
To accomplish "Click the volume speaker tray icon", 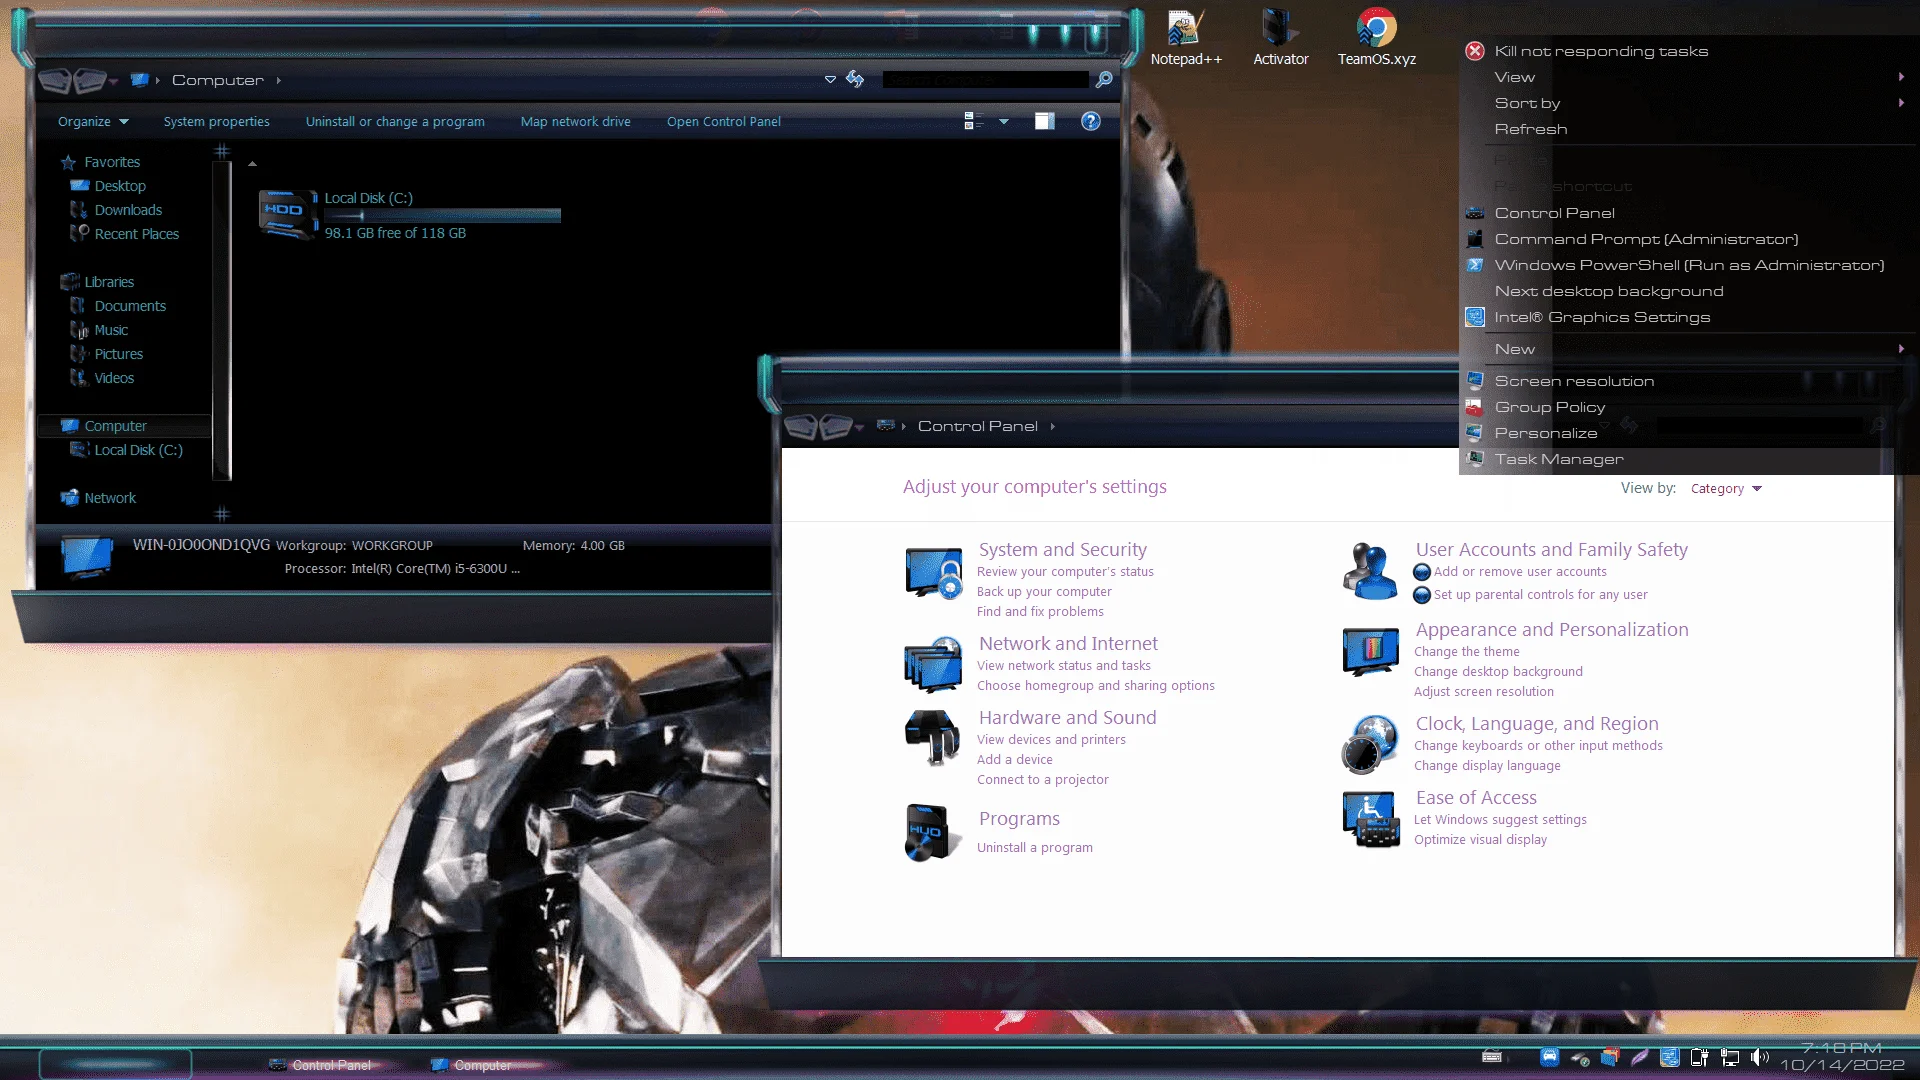I will (1760, 1057).
